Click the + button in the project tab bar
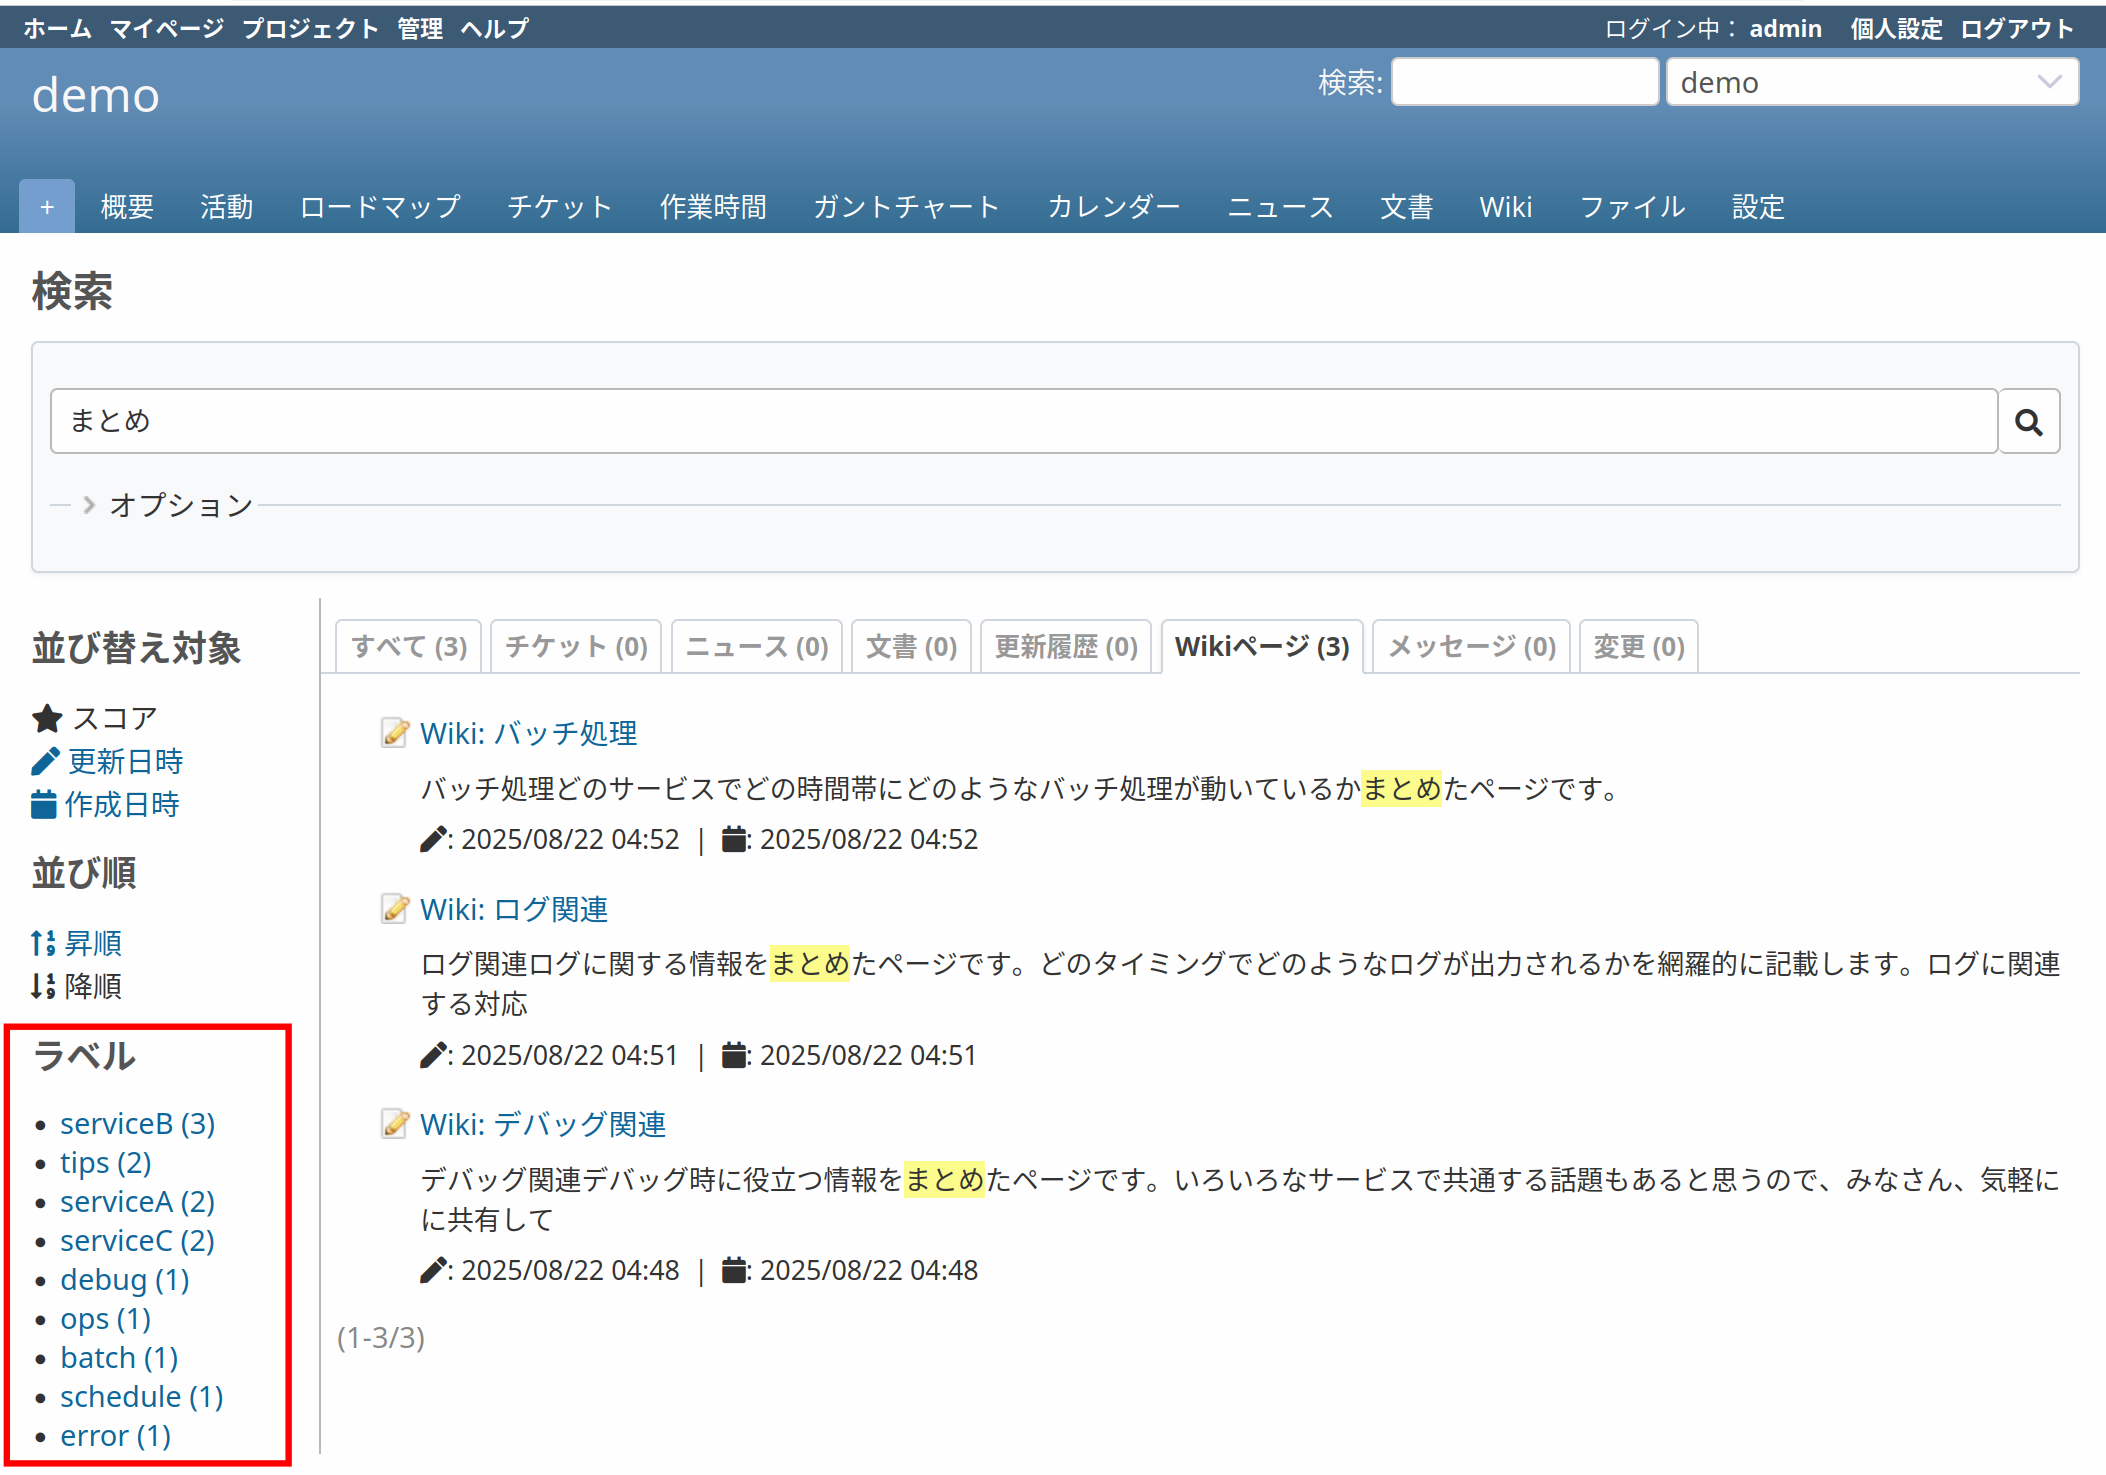Image resolution: width=2106 pixels, height=1475 pixels. [46, 206]
